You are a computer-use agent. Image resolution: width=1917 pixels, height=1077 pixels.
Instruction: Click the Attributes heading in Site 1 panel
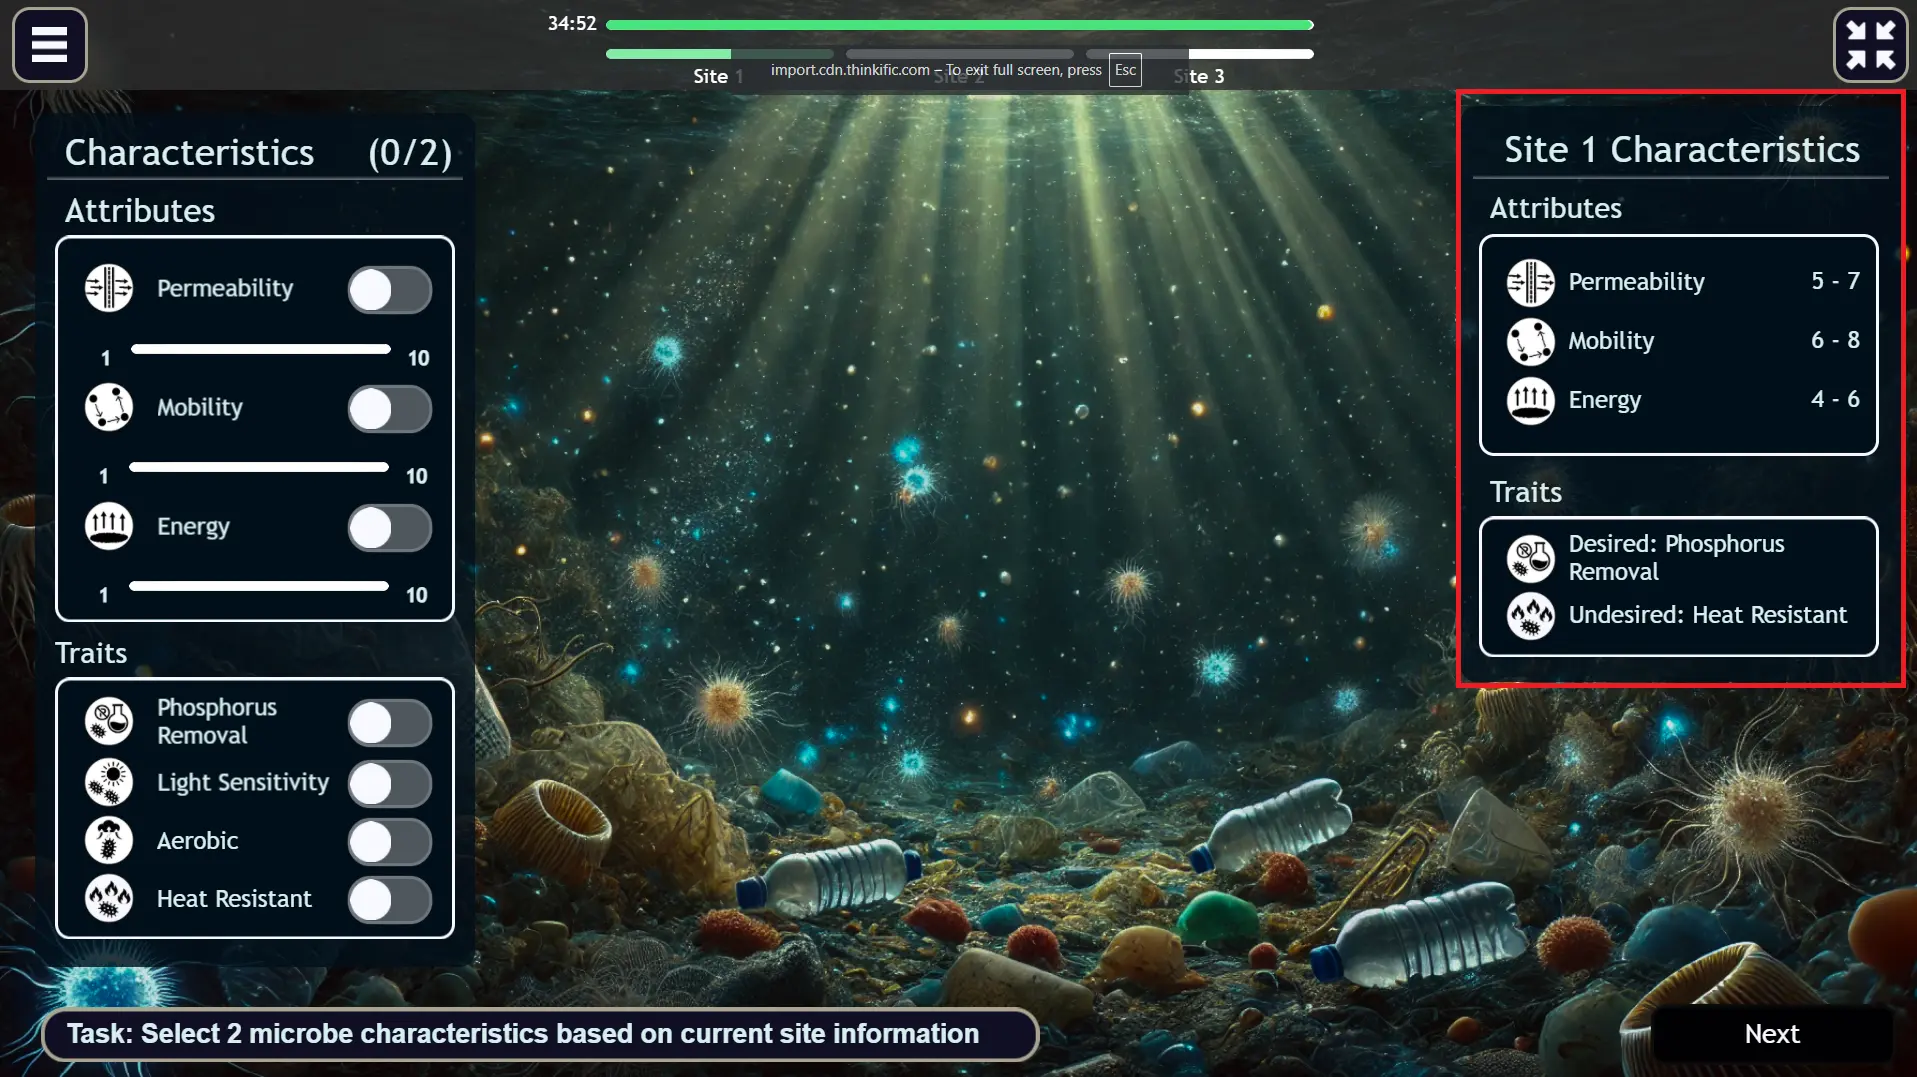[x=1555, y=208]
